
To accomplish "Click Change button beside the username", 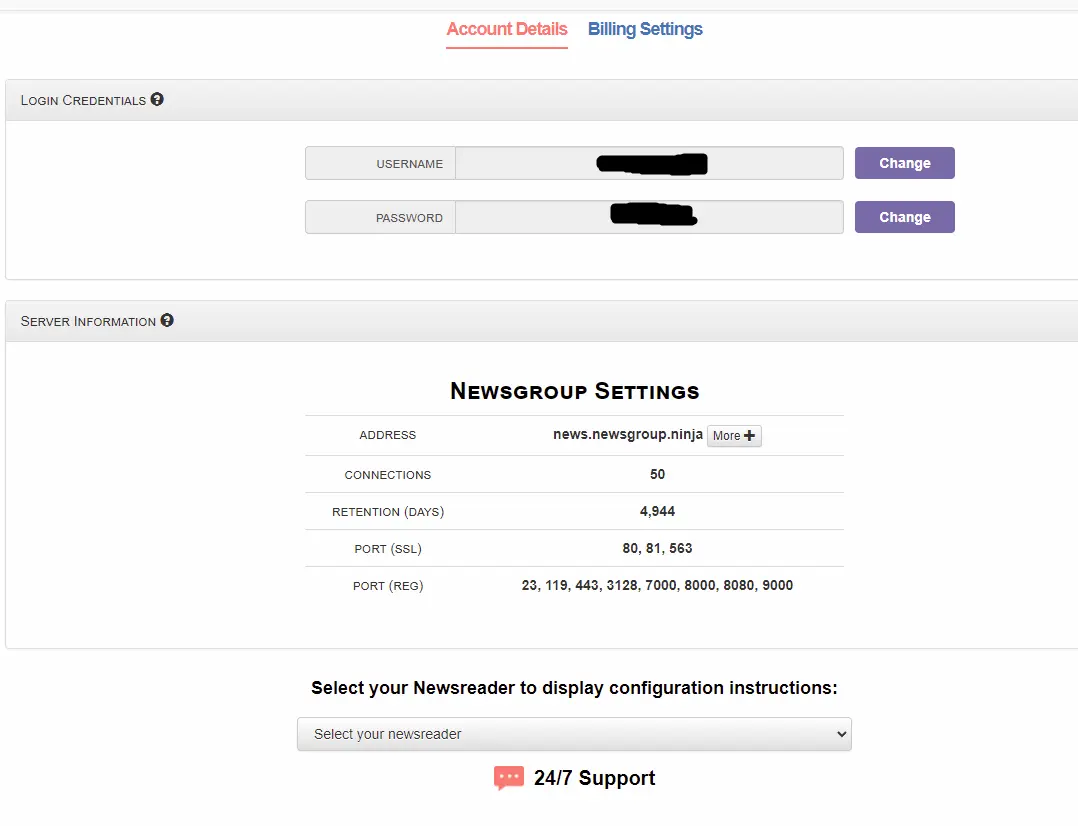I will point(904,163).
